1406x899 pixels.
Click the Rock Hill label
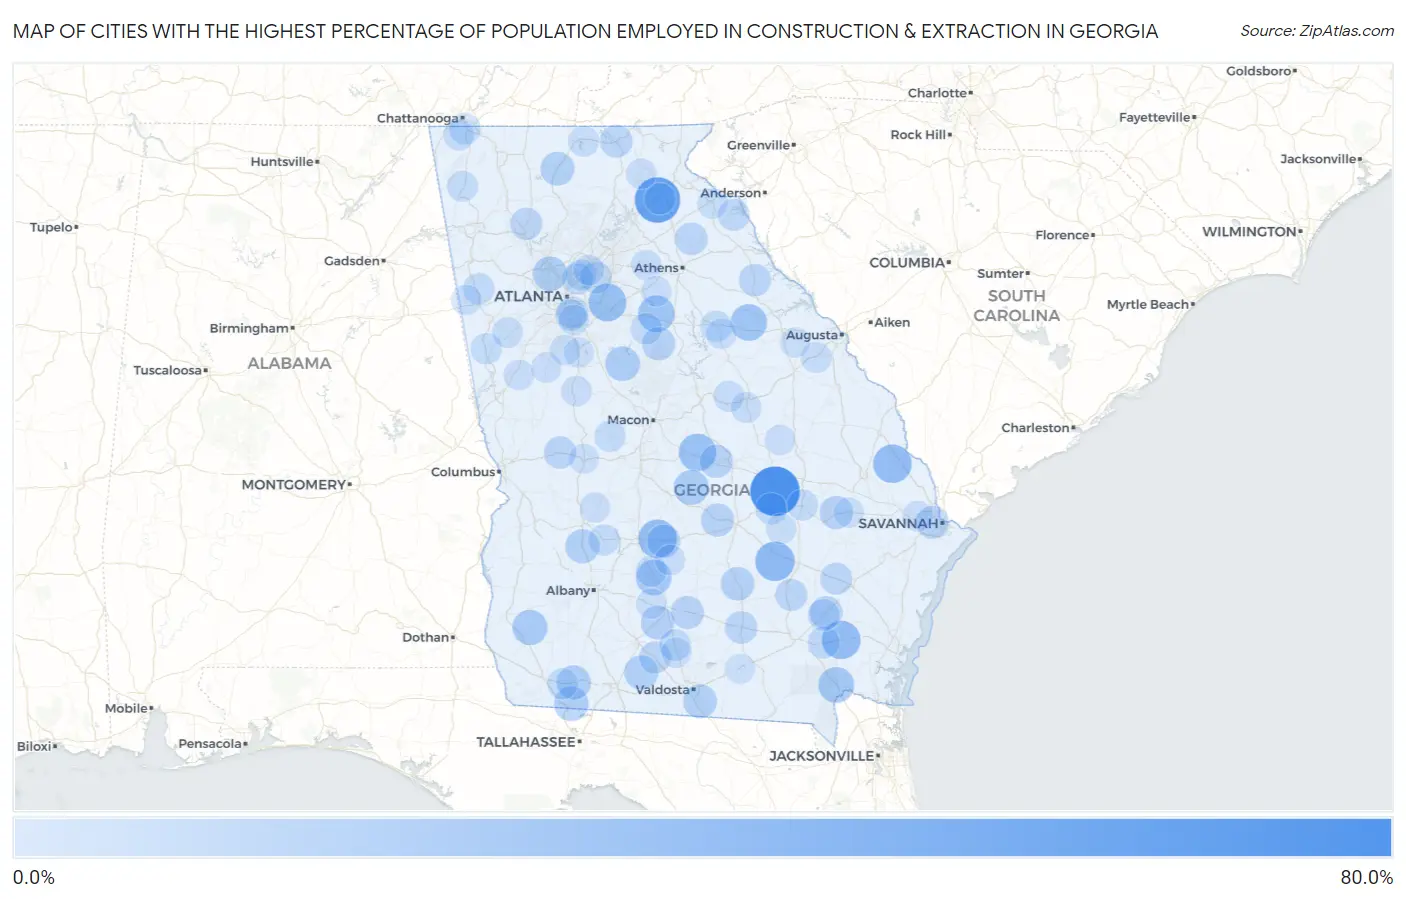918,135
